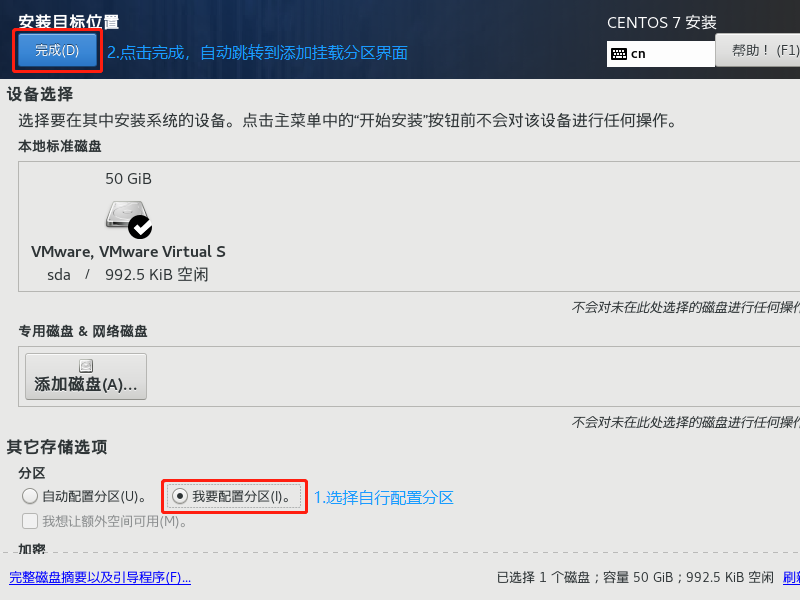Viewport: 800px width, 600px height.
Task: Toggle 我想让额外空间可用(M) checkbox
Action: point(30,521)
